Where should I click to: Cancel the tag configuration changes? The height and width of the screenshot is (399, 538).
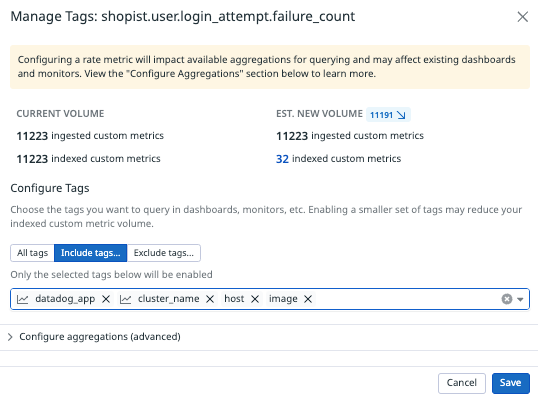461,383
